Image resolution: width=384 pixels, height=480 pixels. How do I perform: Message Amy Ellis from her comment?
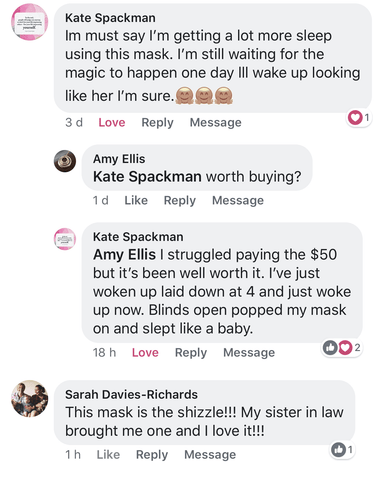click(x=238, y=200)
